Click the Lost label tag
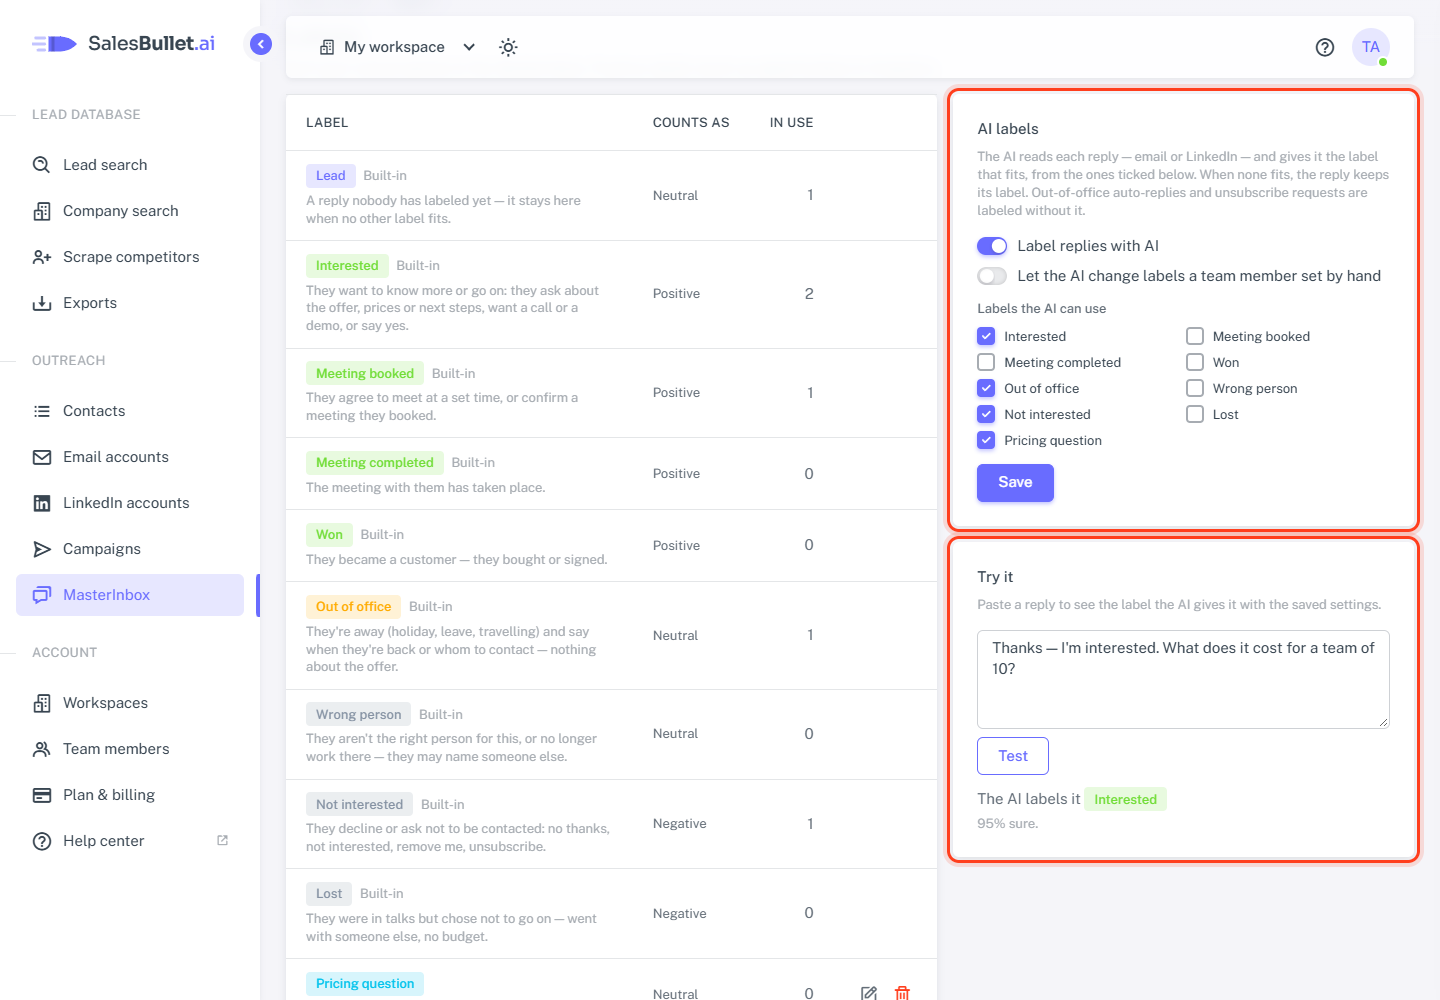This screenshot has height=1000, width=1440. [329, 893]
